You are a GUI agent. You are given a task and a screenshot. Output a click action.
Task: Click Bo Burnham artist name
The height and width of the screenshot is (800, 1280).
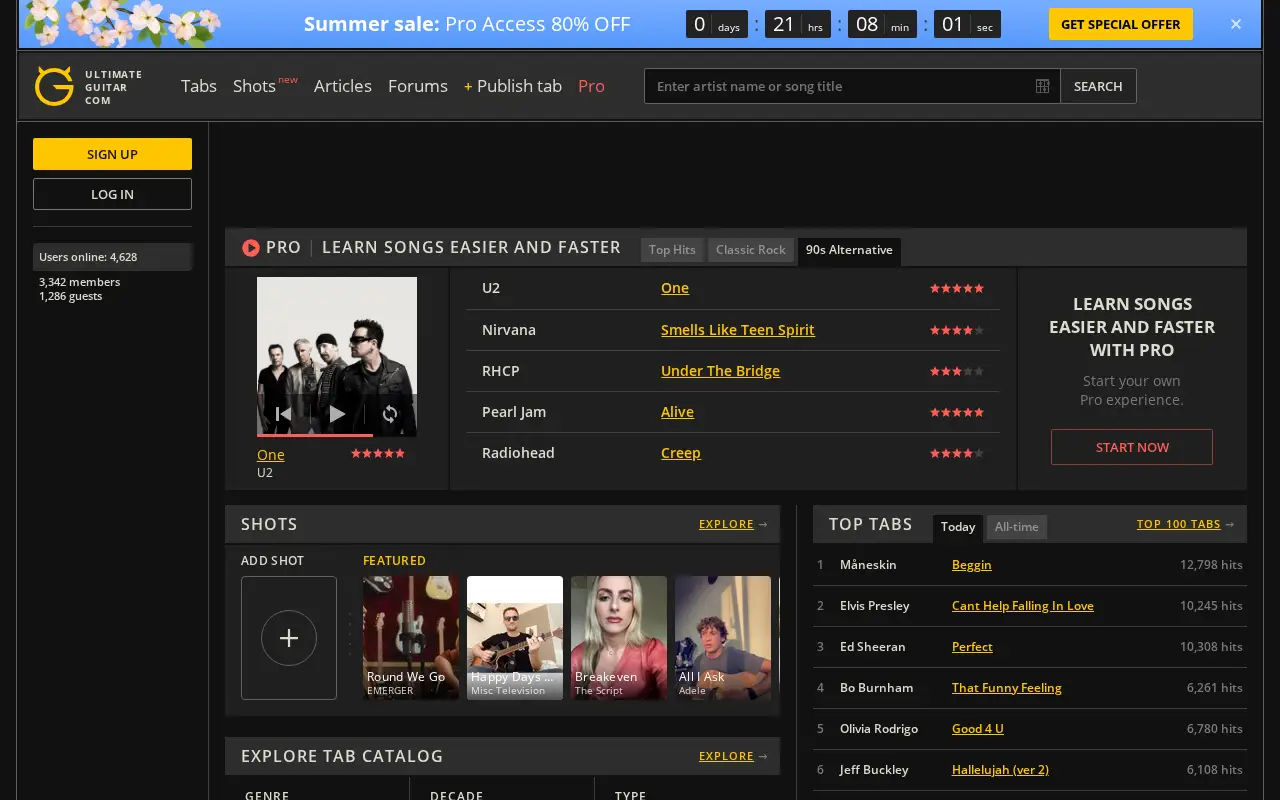pyautogui.click(x=877, y=688)
